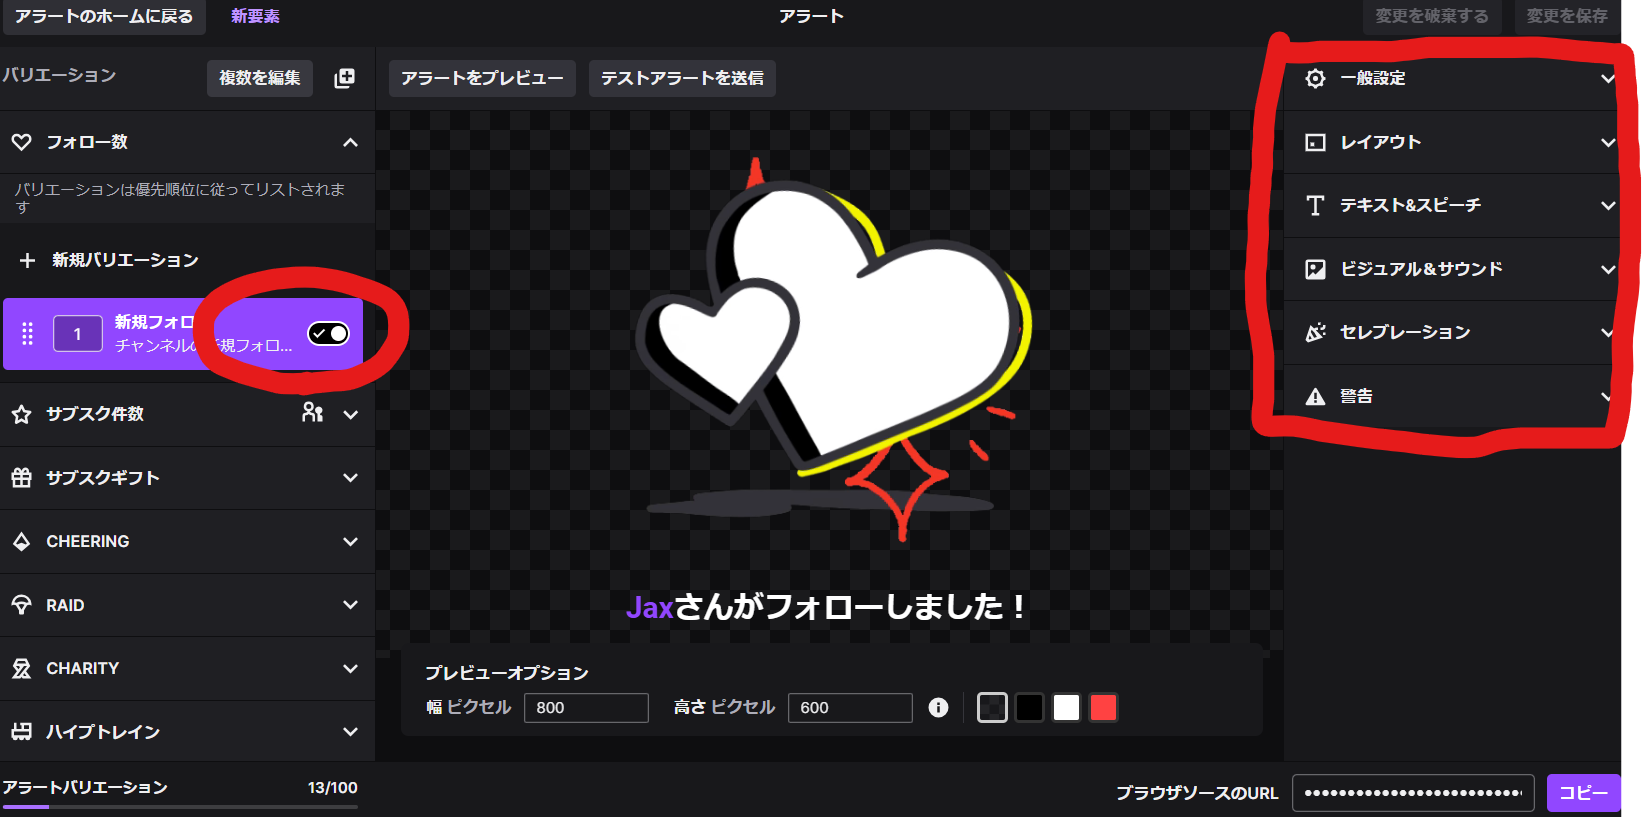Screen dimensions: 1642x817
Task: Click the party popper セレブレーション icon
Action: pos(1316,332)
